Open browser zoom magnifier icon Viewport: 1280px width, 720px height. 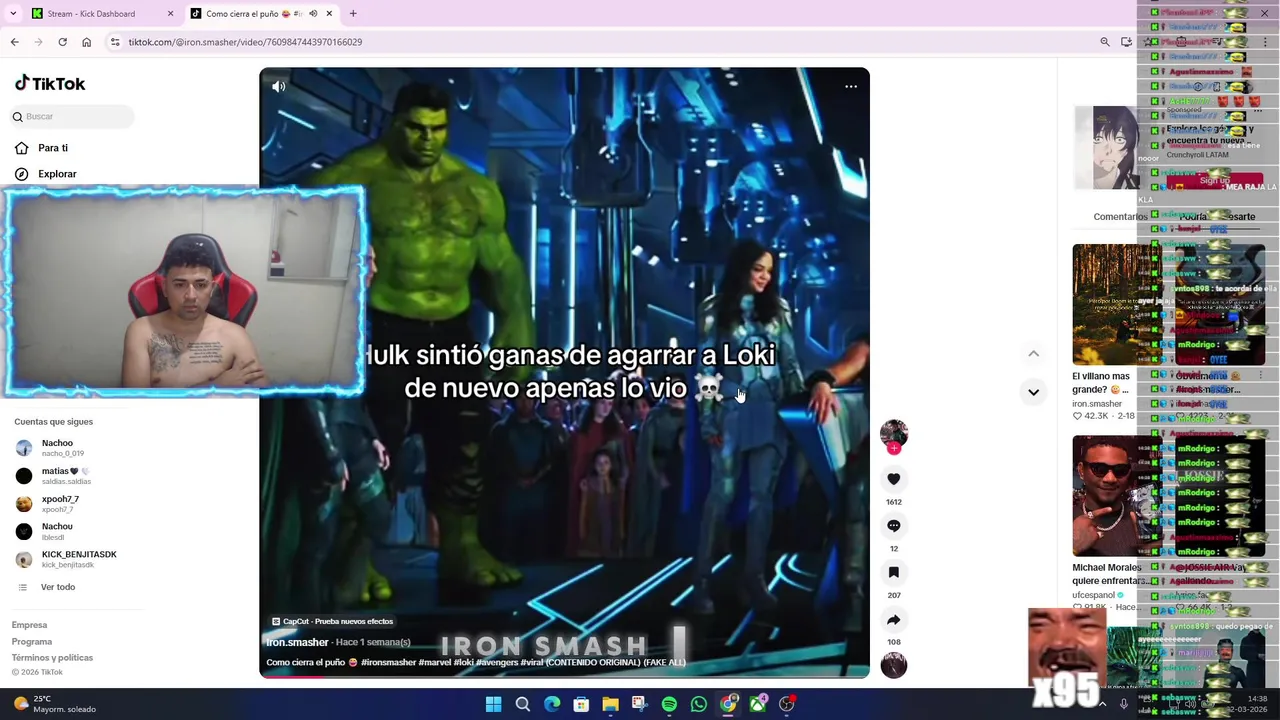[x=1105, y=42]
